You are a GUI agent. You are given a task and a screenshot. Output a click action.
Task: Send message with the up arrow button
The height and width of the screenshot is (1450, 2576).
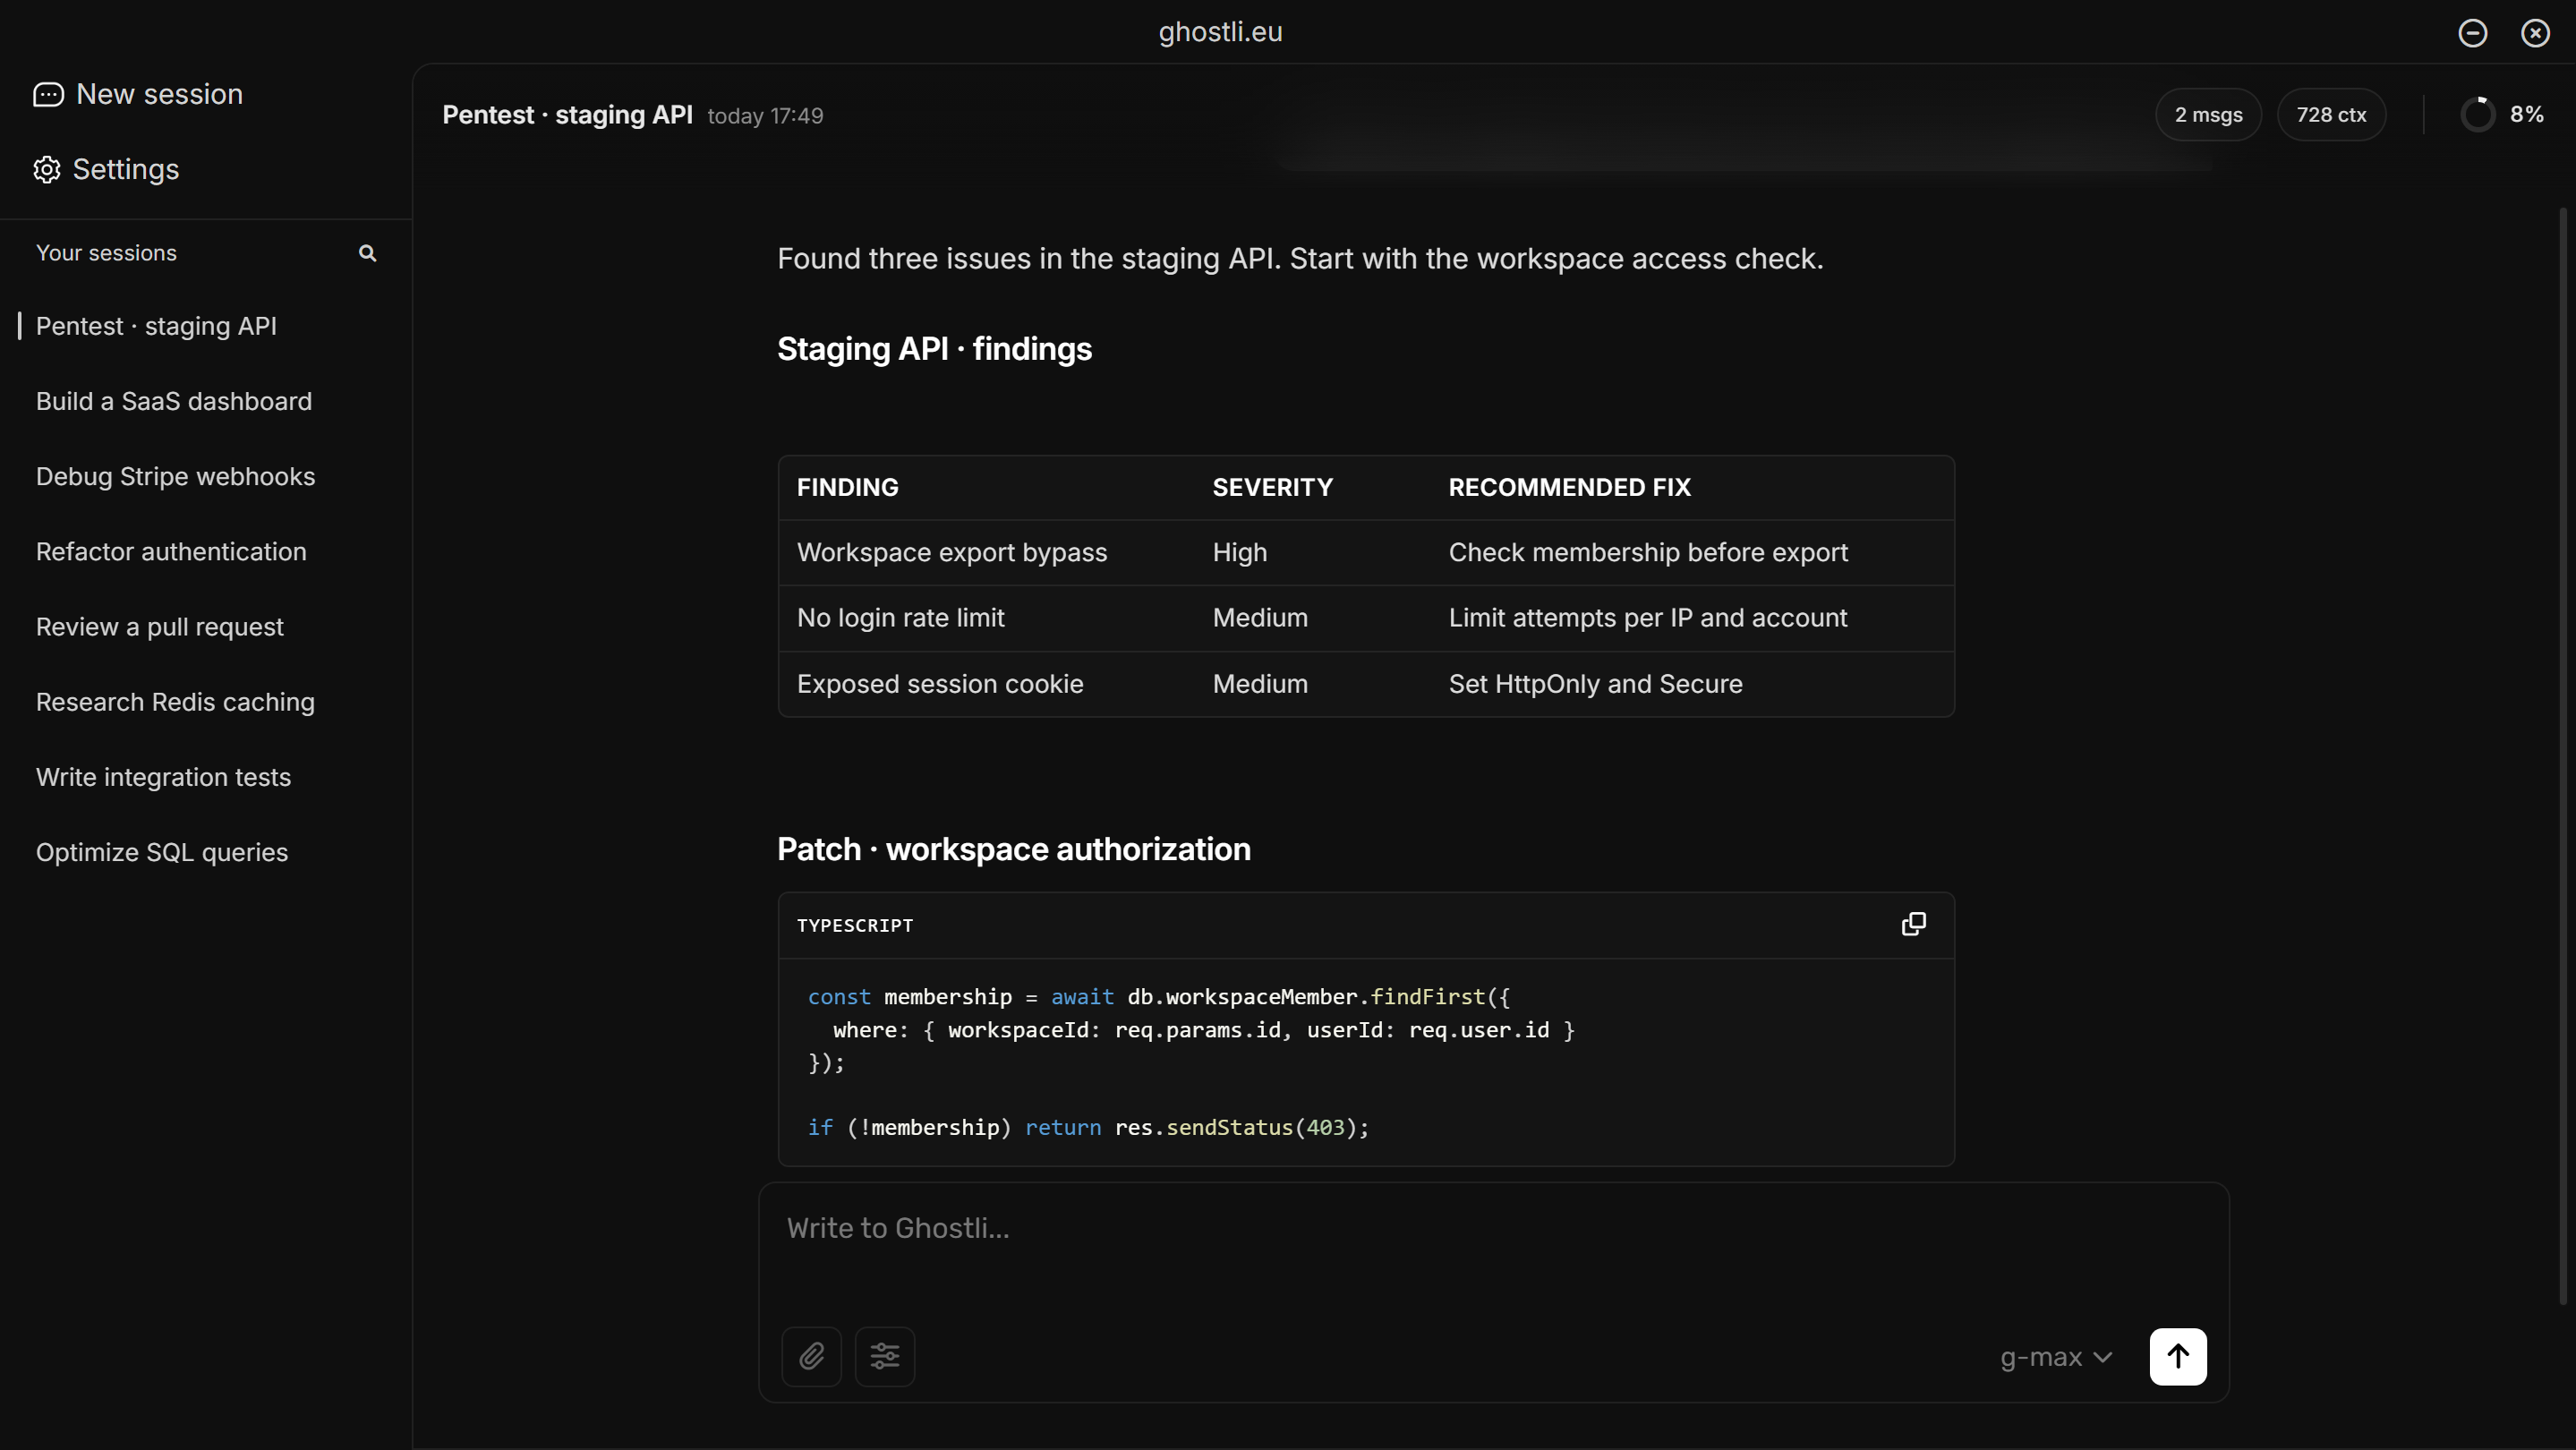click(x=2178, y=1356)
